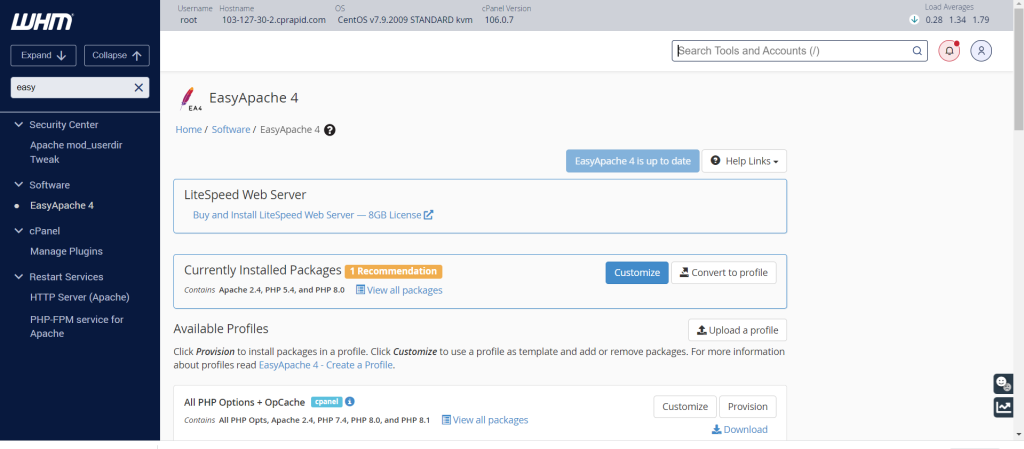Click the load averages down arrow icon

(914, 20)
